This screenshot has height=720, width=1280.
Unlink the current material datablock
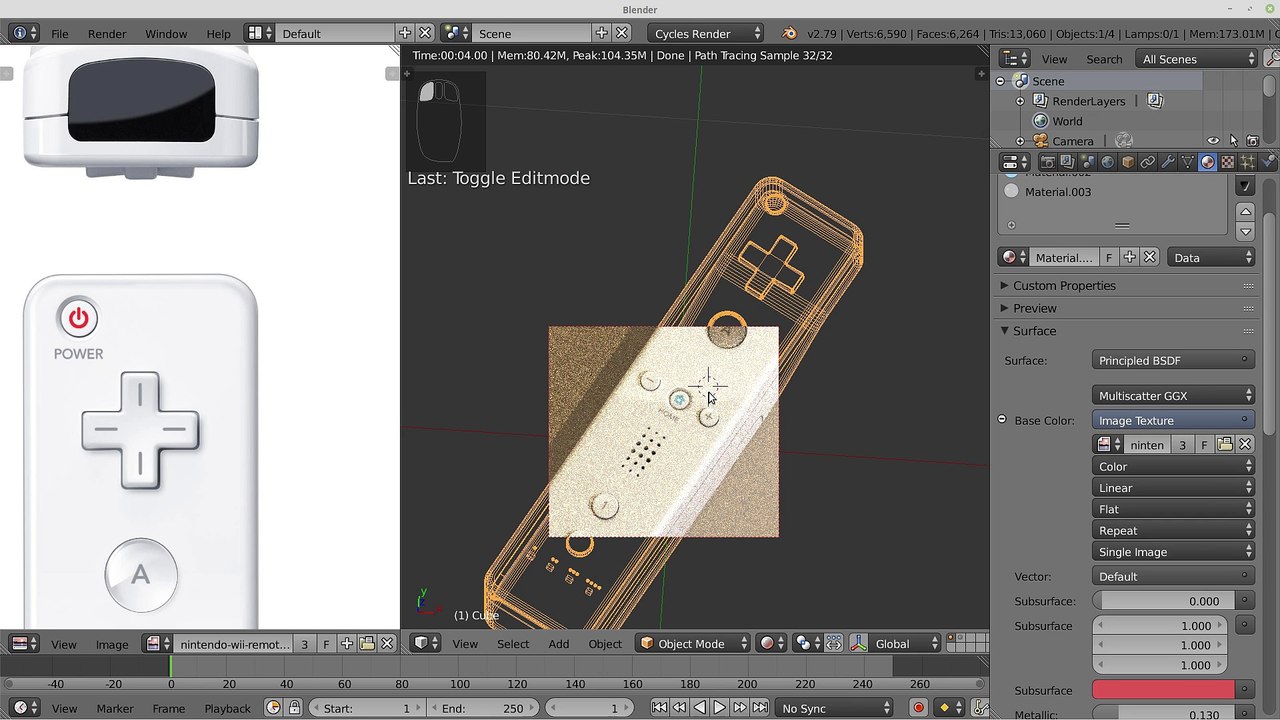tap(1150, 257)
